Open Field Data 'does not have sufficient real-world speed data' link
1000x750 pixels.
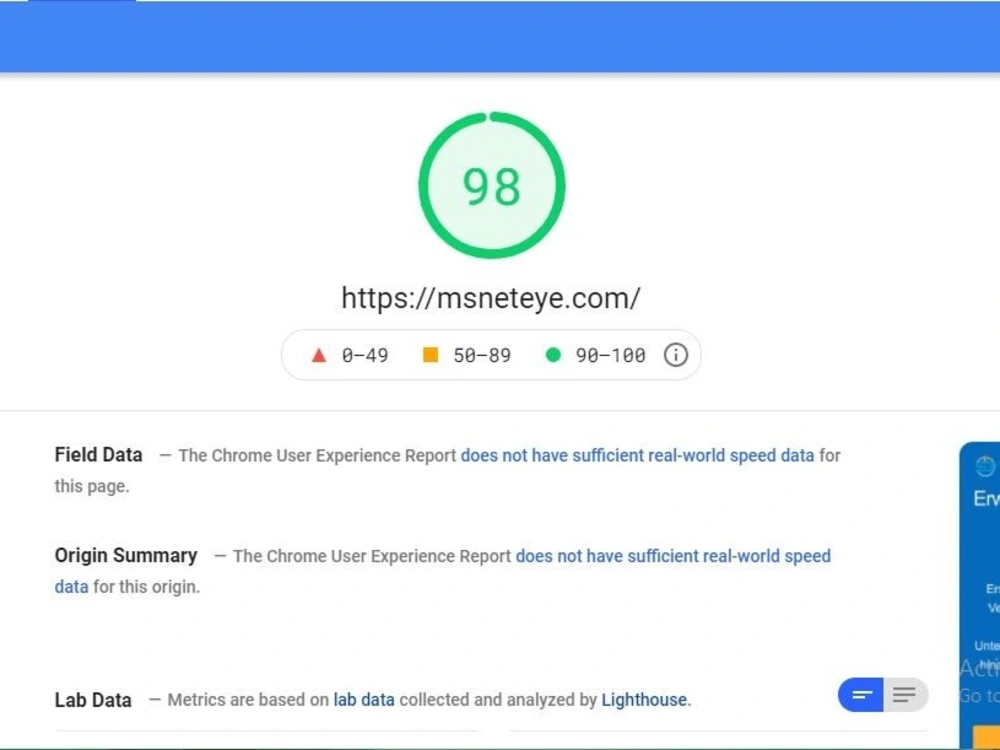[x=637, y=455]
